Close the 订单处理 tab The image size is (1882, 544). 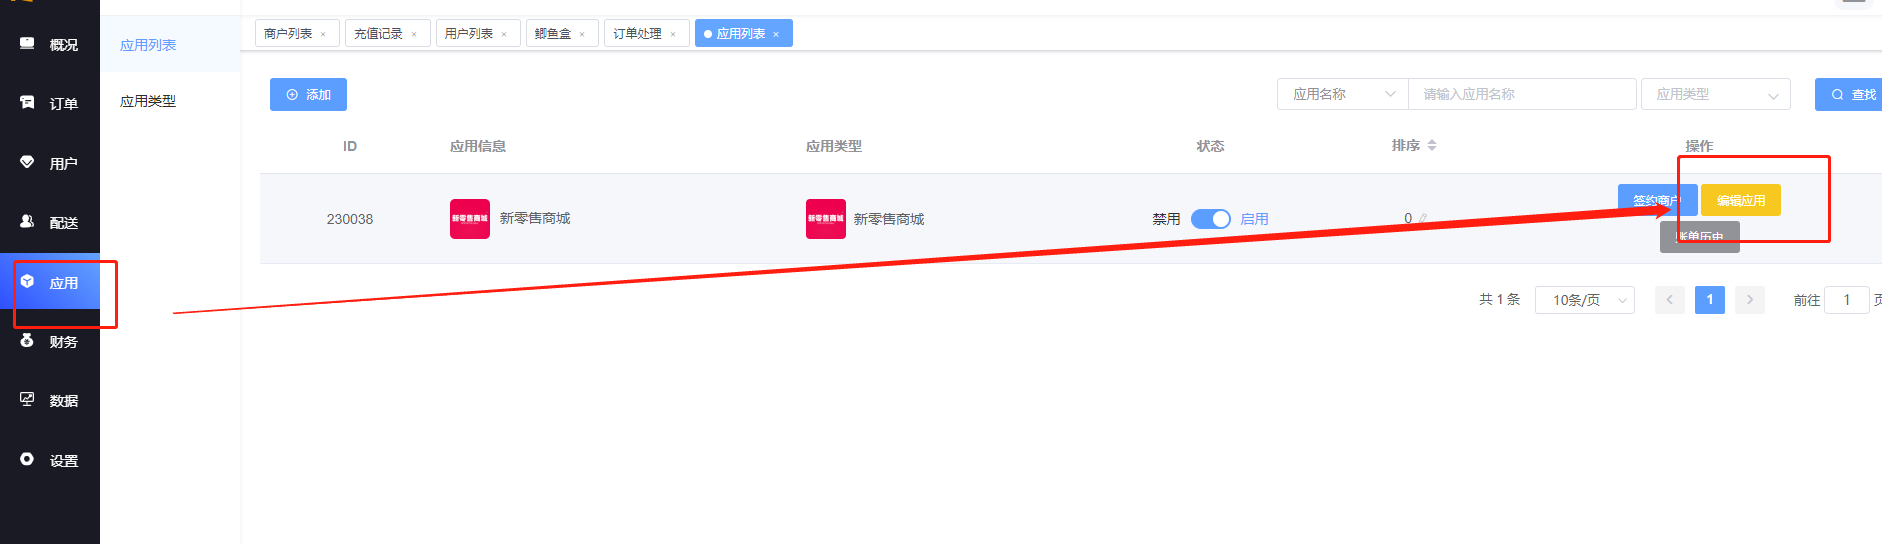[673, 34]
